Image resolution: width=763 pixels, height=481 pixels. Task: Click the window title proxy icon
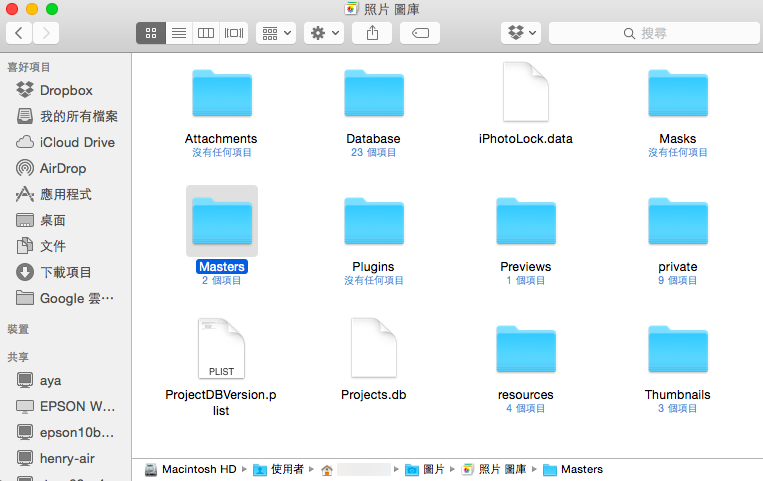351,9
